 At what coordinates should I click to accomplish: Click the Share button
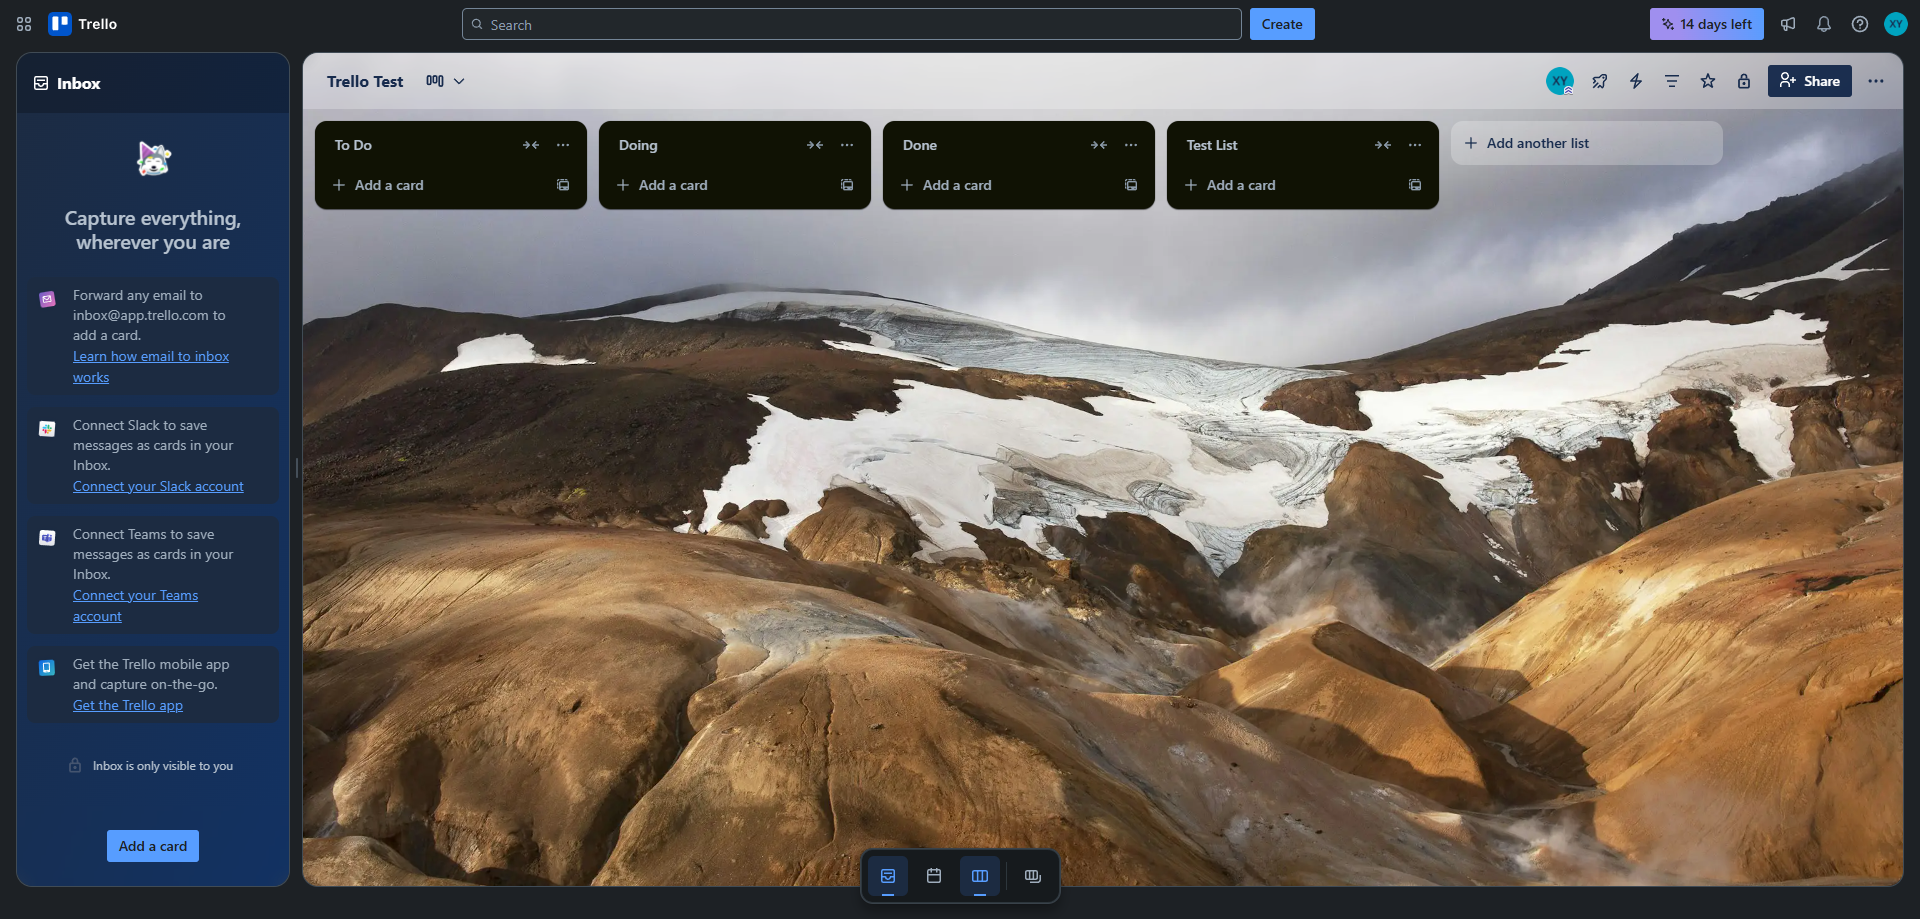pos(1810,81)
